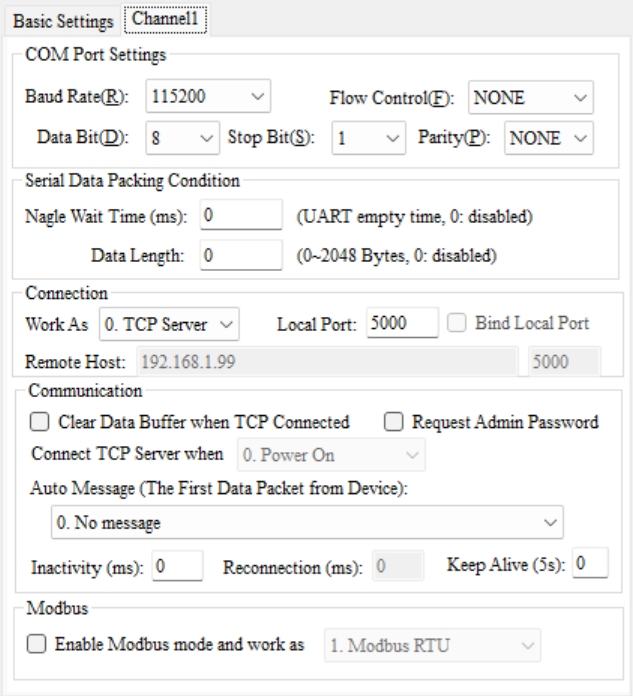Click the Keep Alive input field
Viewport: 633px width, 696px height.
coord(591,563)
